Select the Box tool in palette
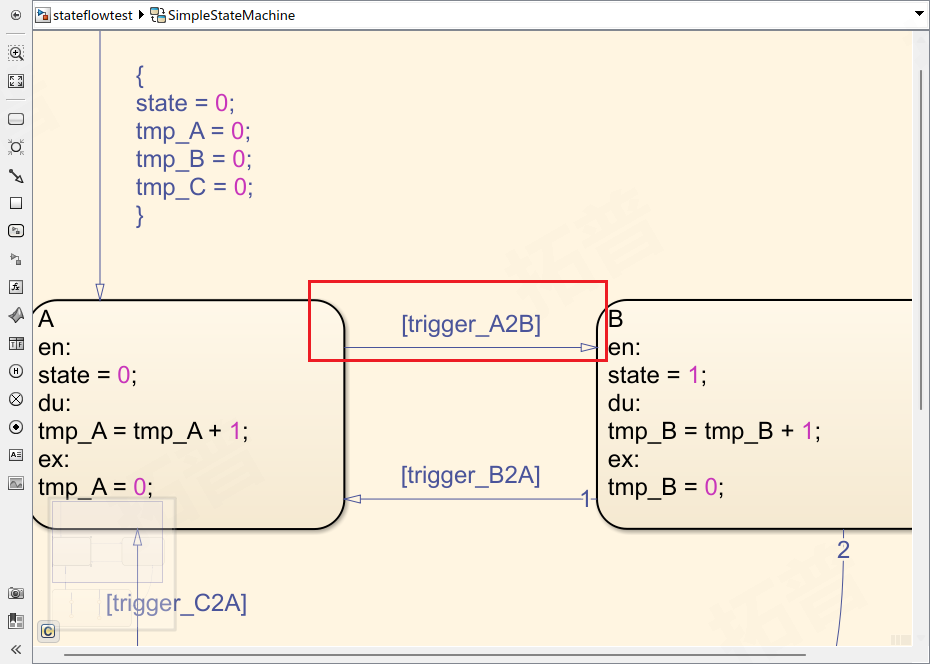This screenshot has width=930, height=664. click(15, 203)
